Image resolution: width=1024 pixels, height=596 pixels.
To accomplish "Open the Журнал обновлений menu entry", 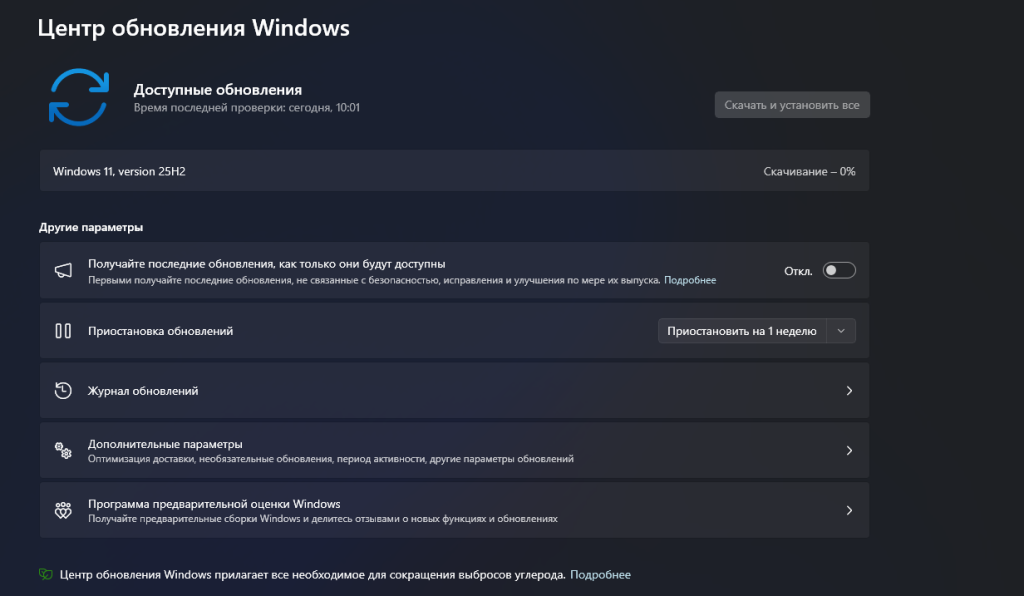I will pos(143,391).
